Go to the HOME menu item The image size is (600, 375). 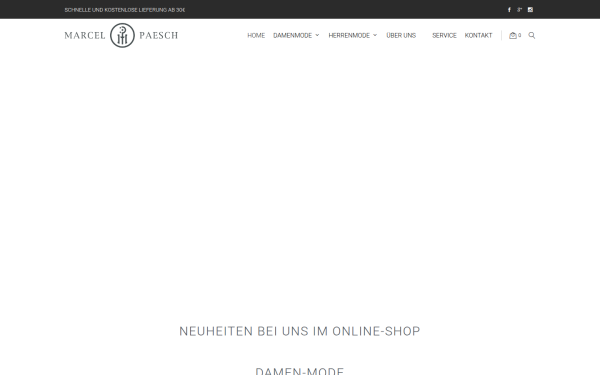point(256,35)
